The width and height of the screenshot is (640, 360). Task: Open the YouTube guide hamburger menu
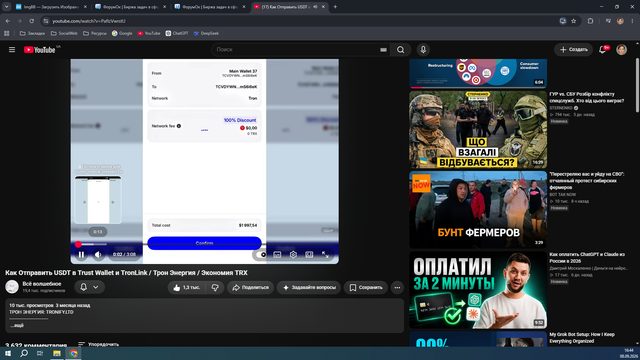12,49
